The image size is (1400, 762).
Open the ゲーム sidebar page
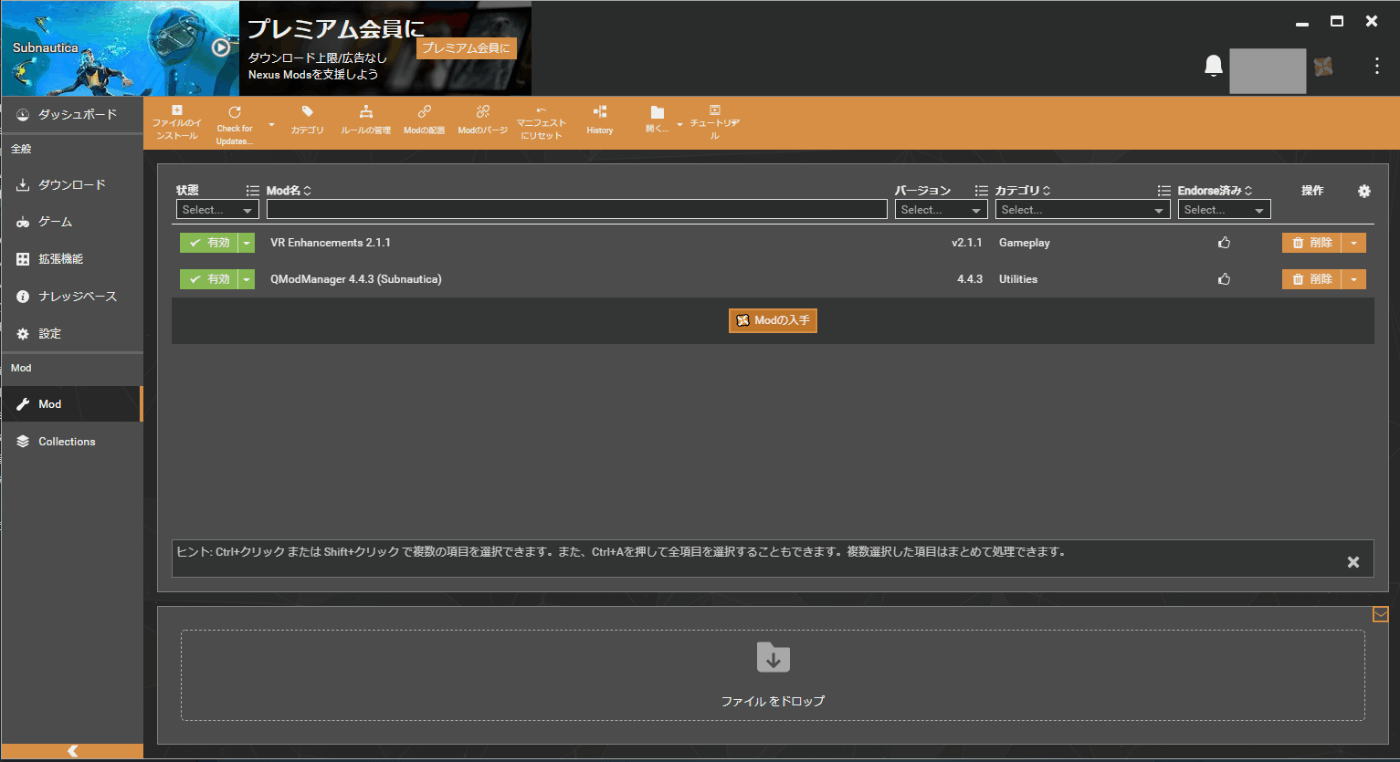coord(71,222)
